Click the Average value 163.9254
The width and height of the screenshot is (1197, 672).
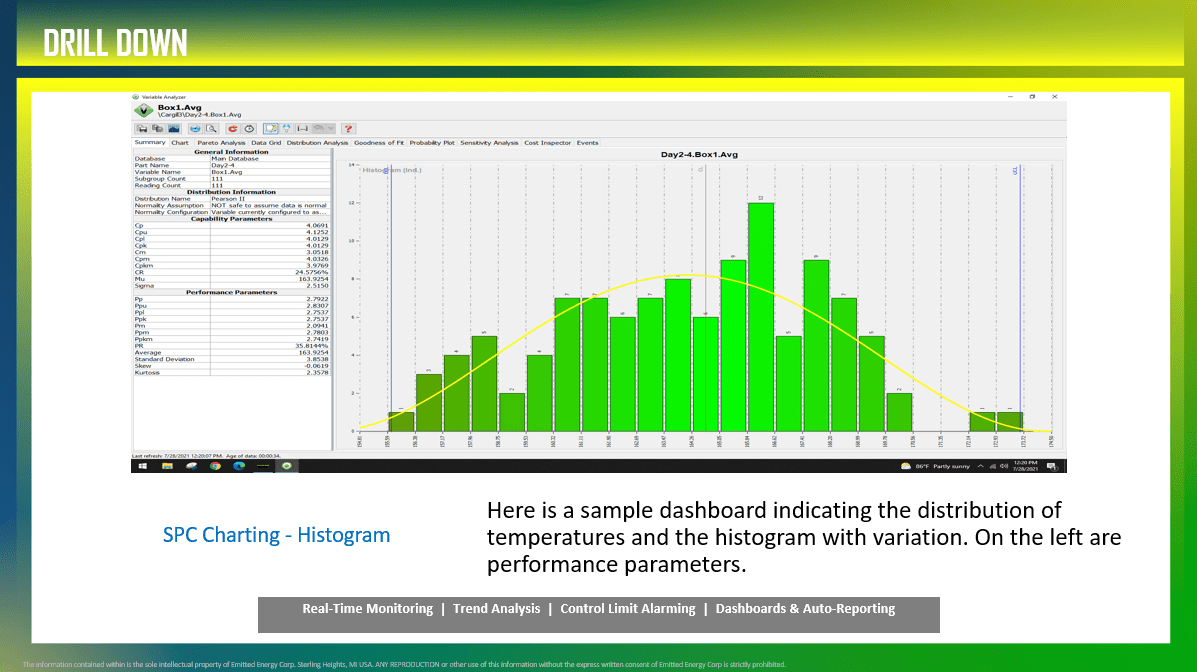point(314,352)
